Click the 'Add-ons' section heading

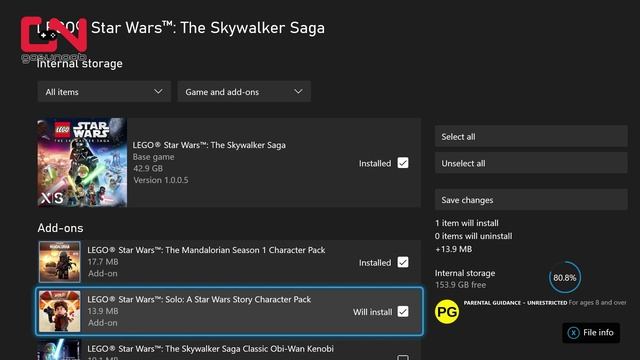60,228
